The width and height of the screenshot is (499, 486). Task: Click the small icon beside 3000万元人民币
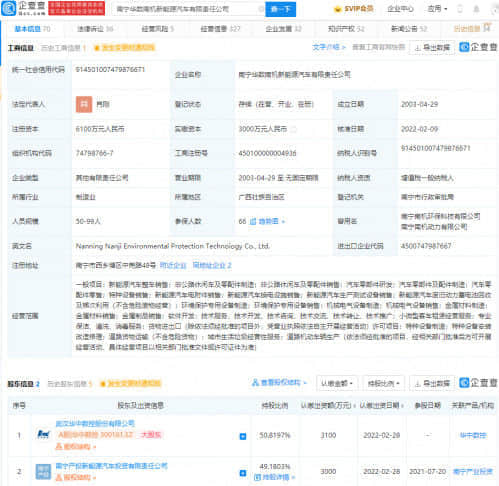pos(293,129)
